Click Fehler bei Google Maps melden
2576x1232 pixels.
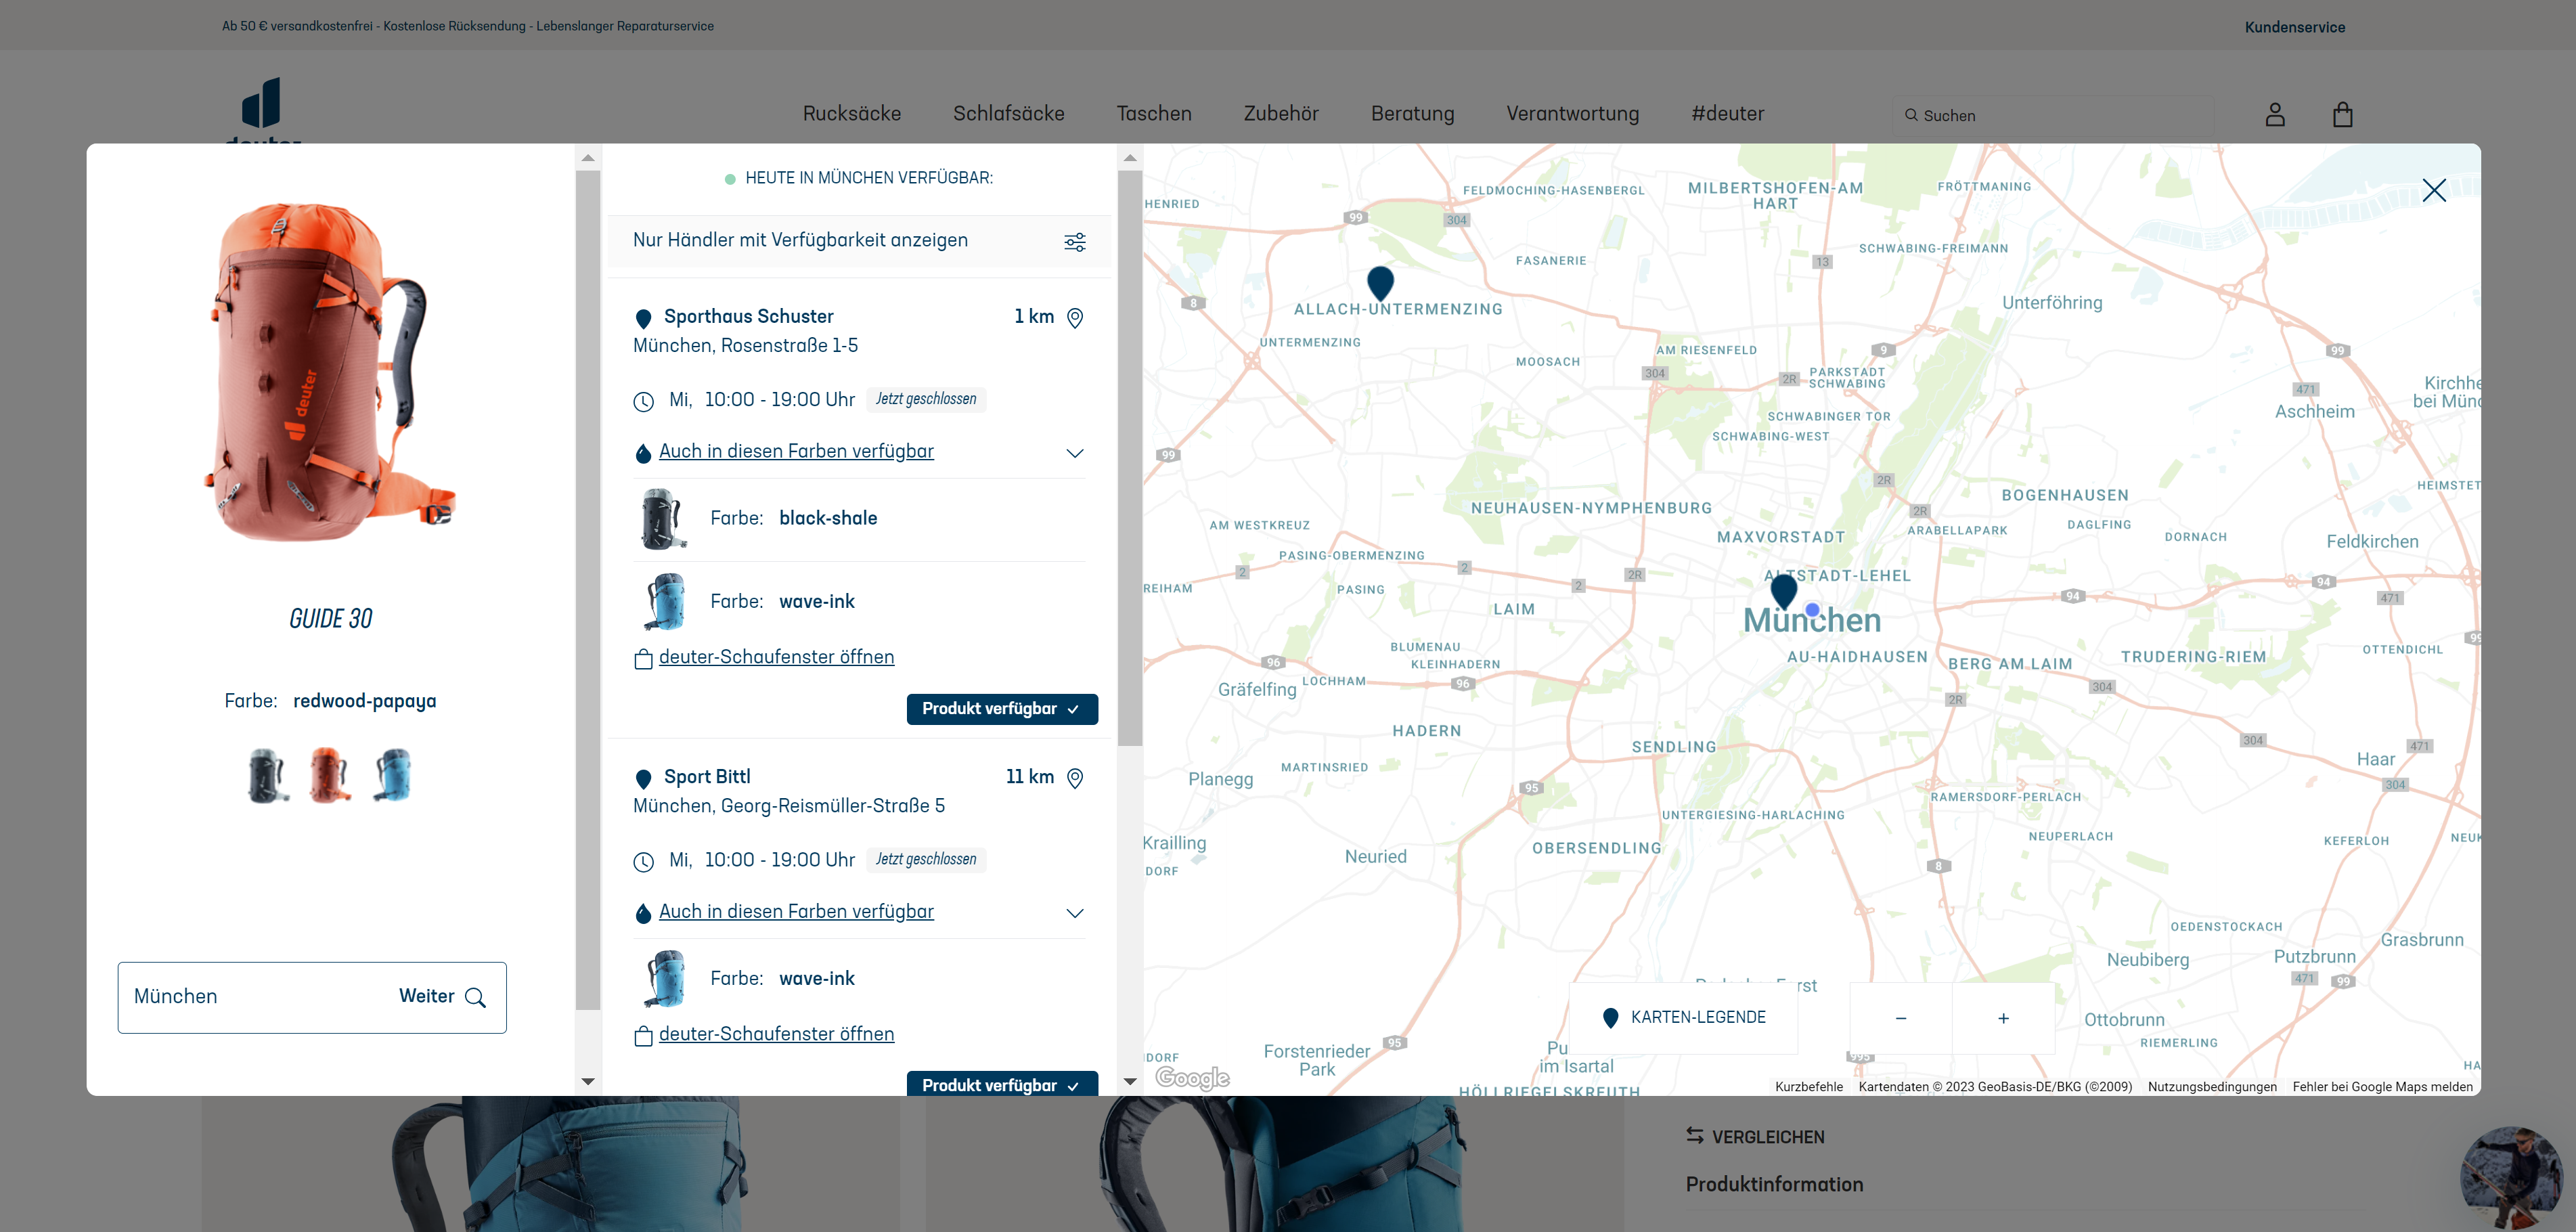click(x=2382, y=1087)
